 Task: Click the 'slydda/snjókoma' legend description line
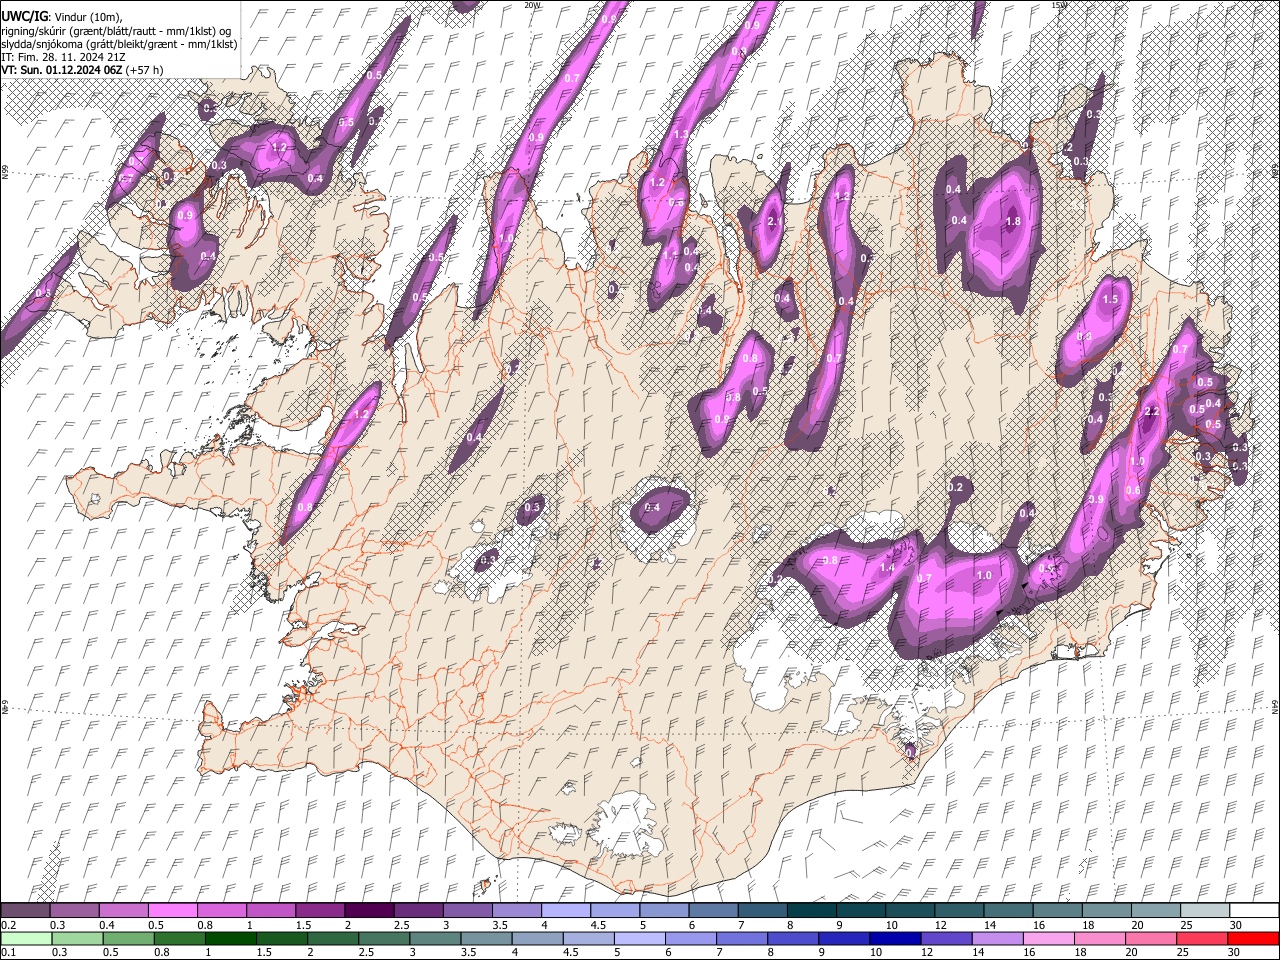tap(119, 44)
